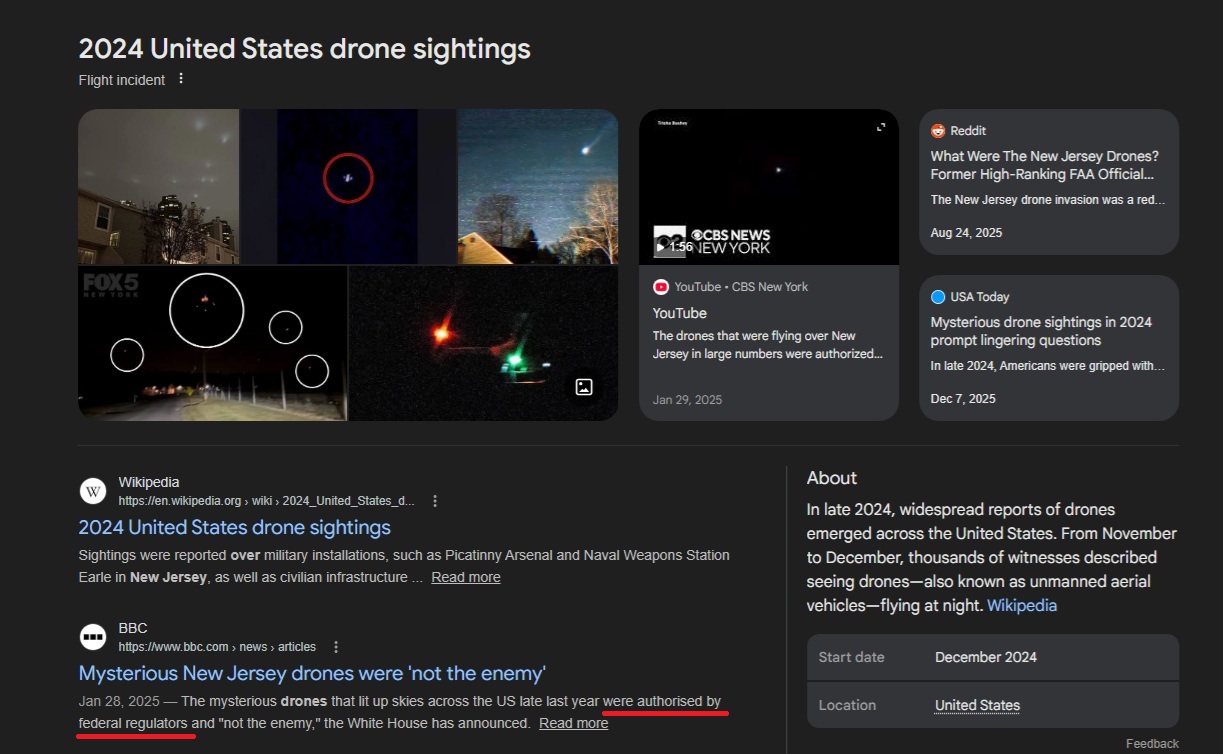
Task: Click the Aug 24, 2025 date on Reddit card
Action: pyautogui.click(x=966, y=233)
